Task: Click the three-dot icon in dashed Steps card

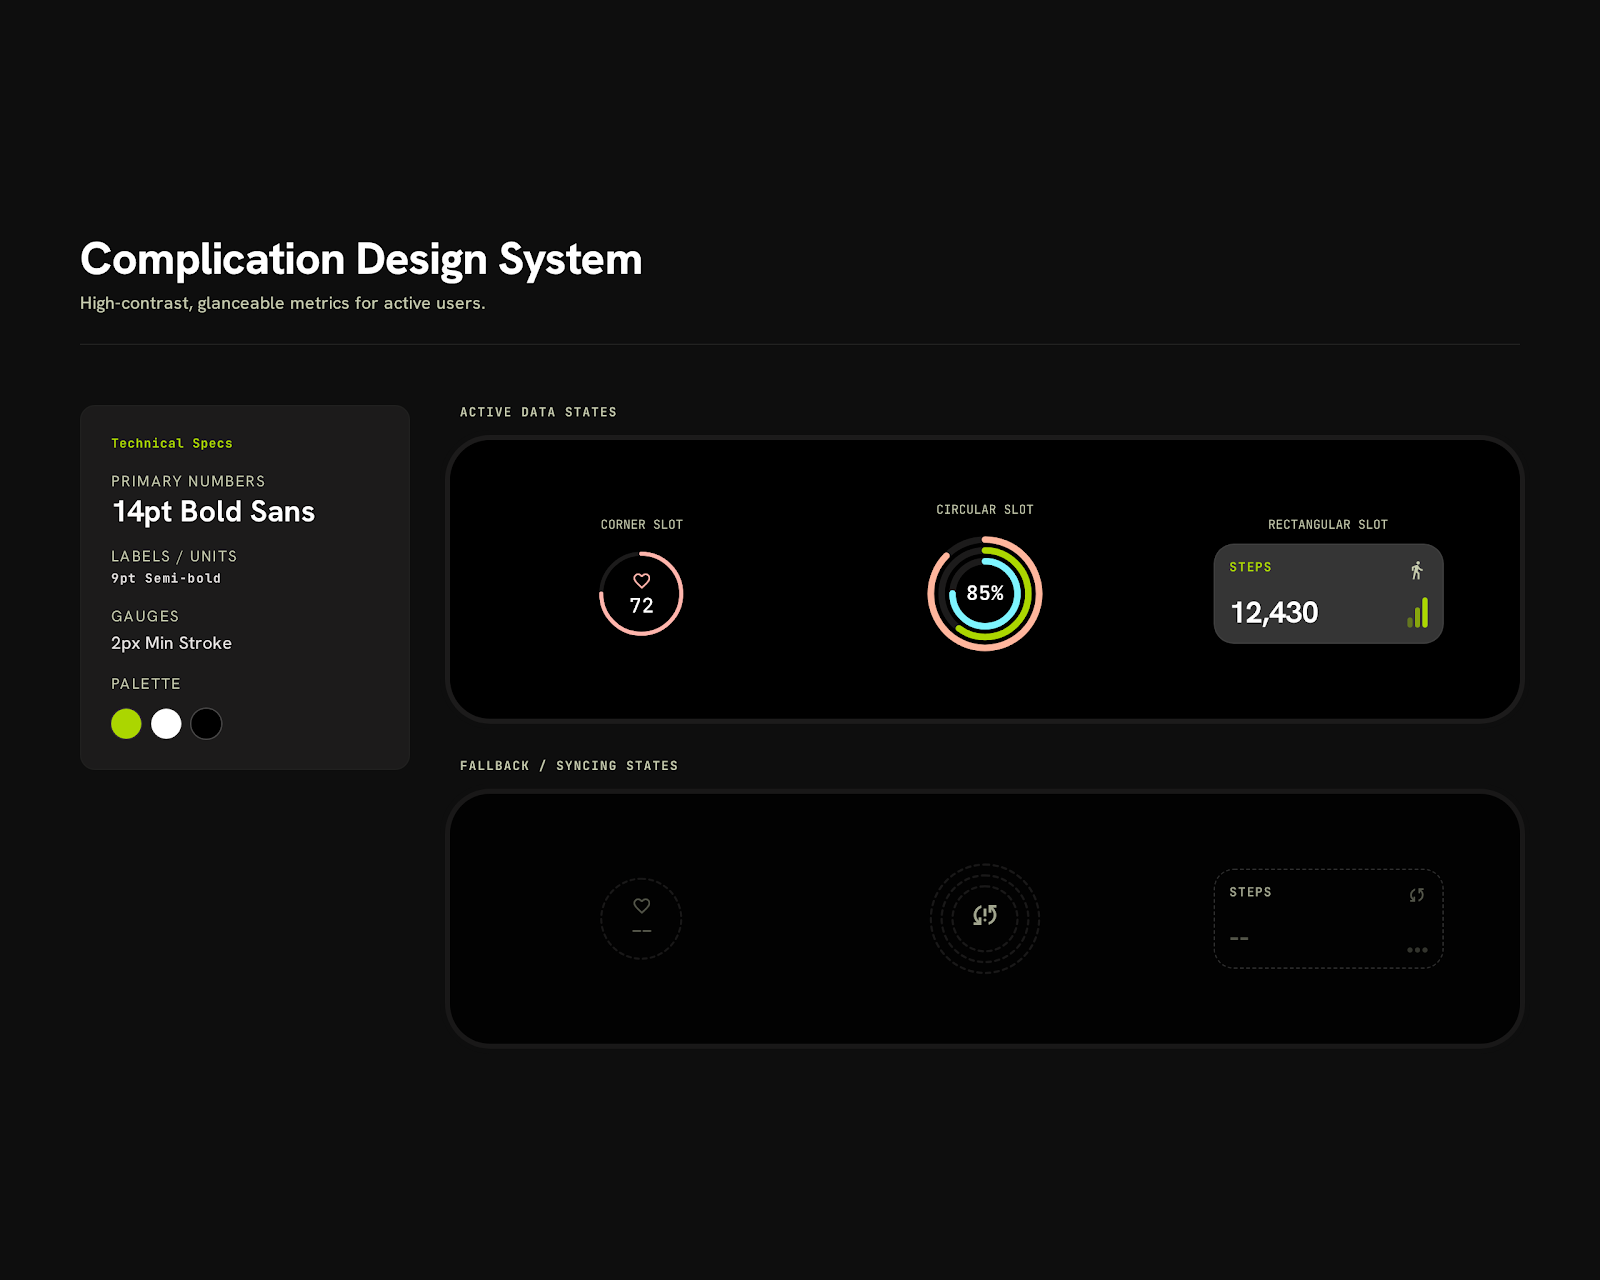Action: click(x=1417, y=950)
